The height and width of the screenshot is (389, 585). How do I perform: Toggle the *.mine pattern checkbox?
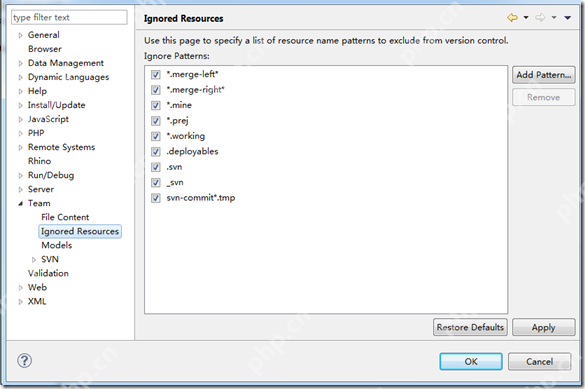(156, 106)
